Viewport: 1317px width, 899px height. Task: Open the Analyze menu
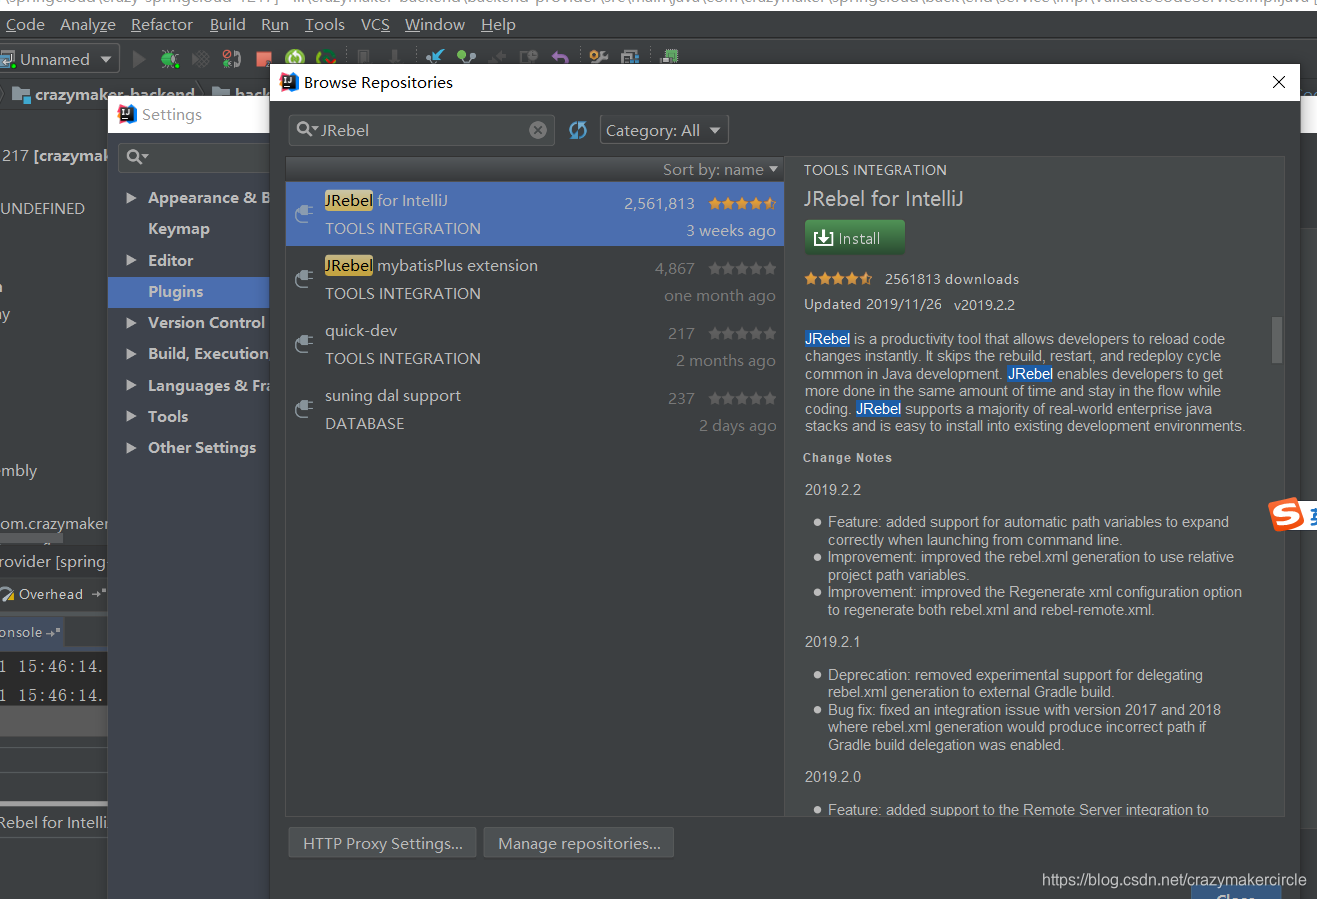(x=88, y=24)
